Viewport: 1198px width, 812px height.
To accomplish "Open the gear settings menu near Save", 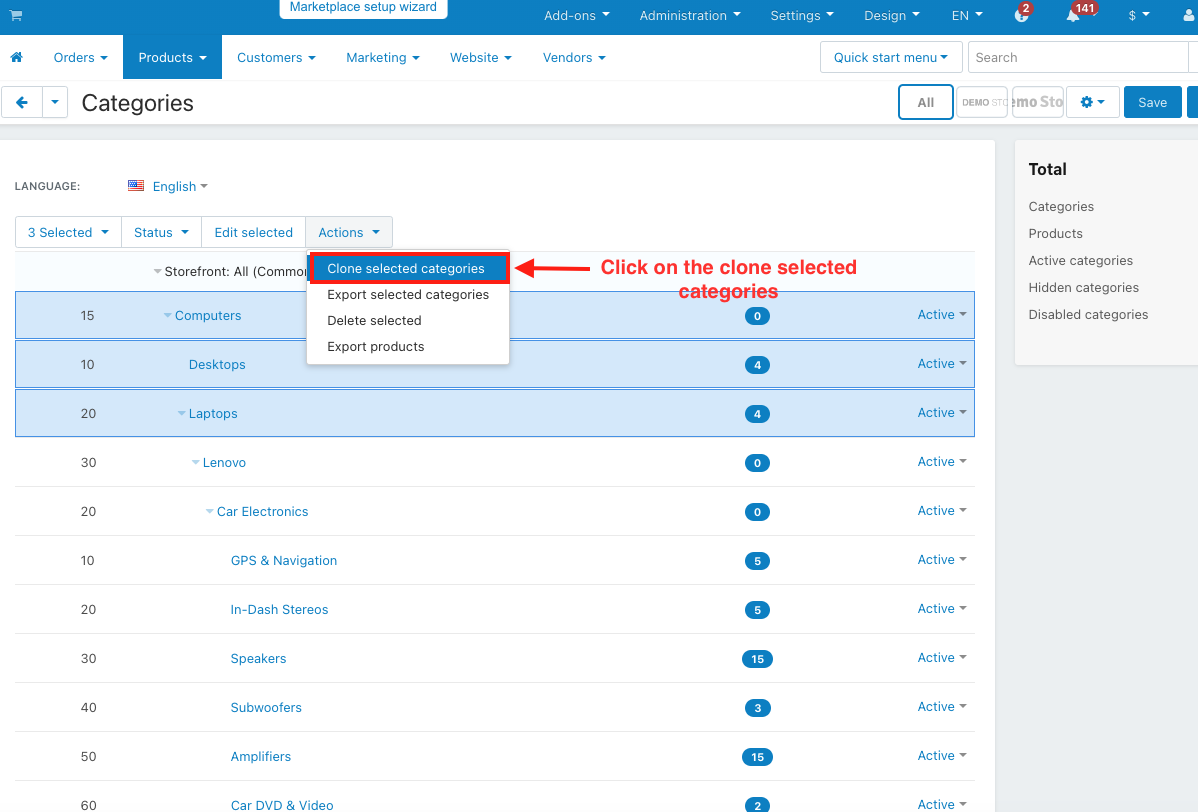I will (1093, 102).
